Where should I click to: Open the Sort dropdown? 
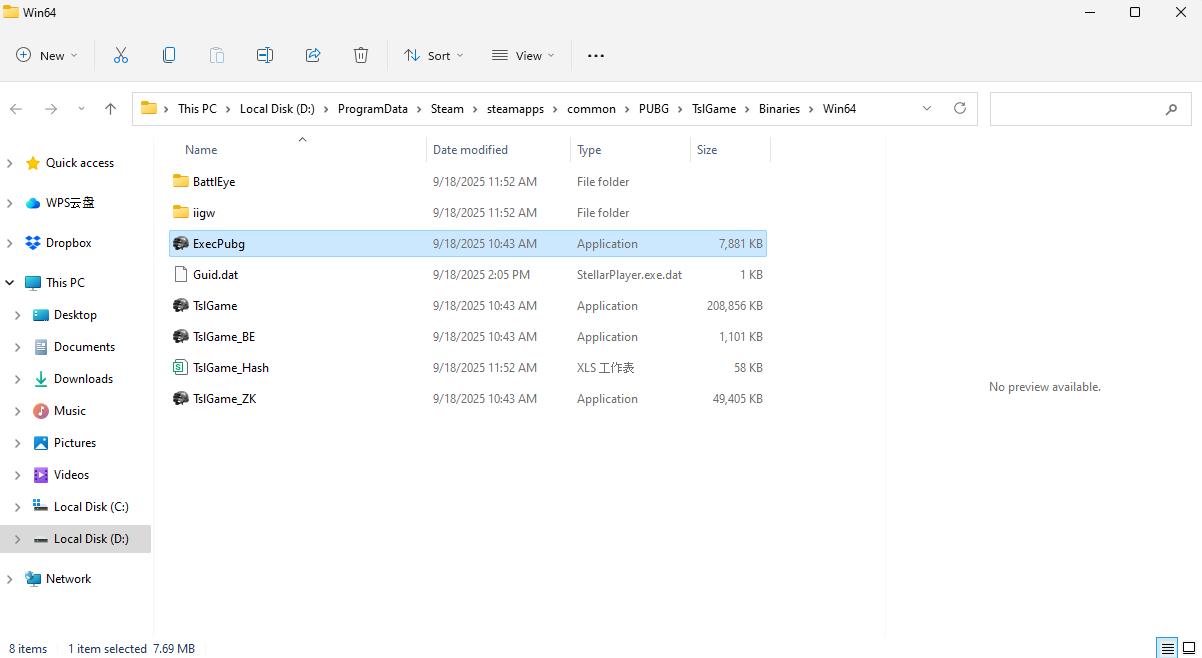click(433, 55)
